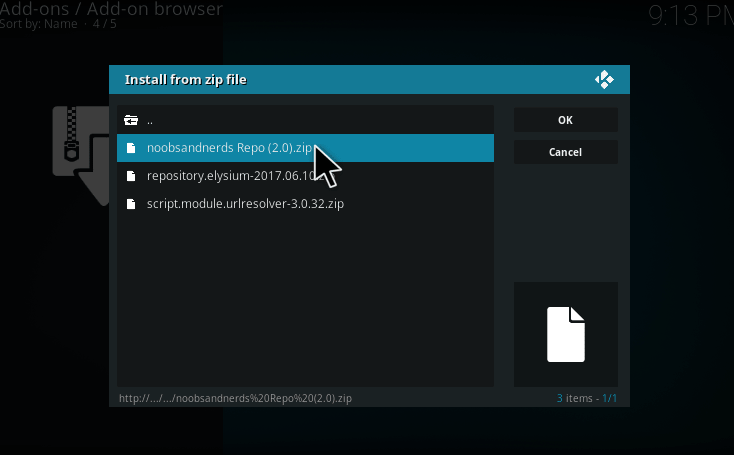Click the clock time display
Viewport: 734px width, 455px height.
point(691,15)
